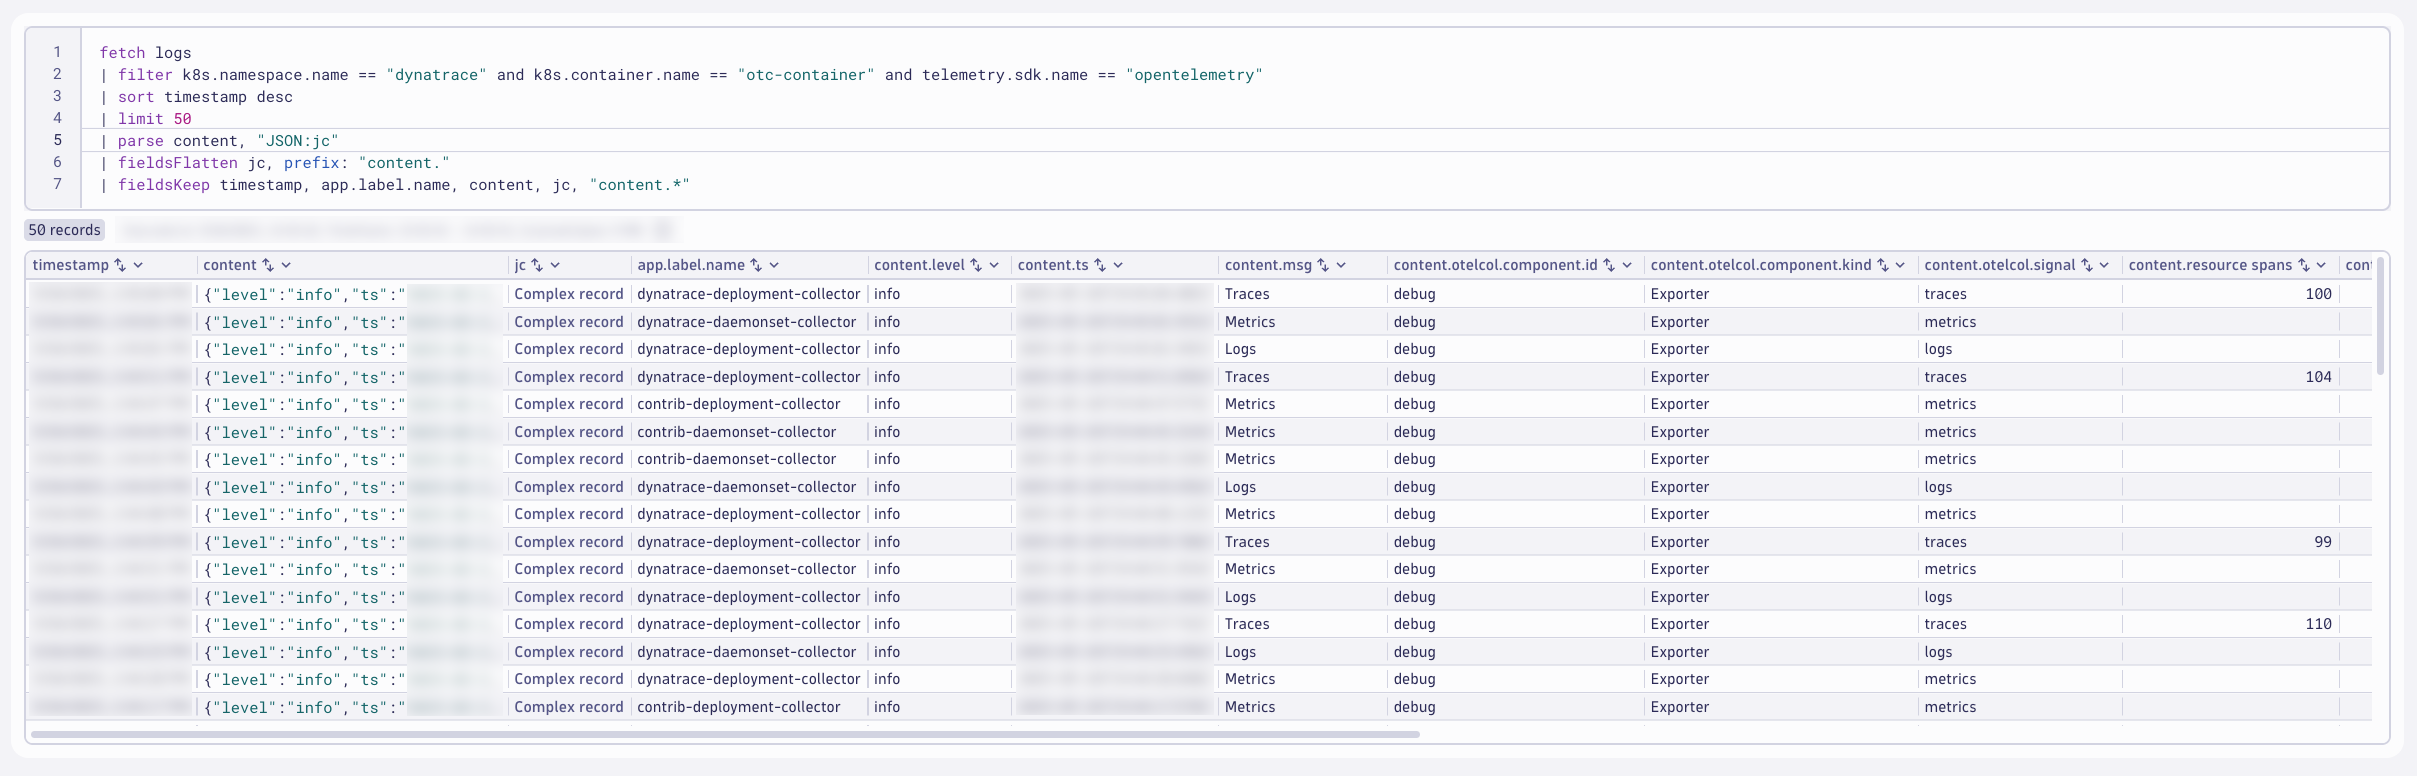Expand content.otelcol.component.id column chevron
The width and height of the screenshot is (2417, 776).
tap(1627, 265)
